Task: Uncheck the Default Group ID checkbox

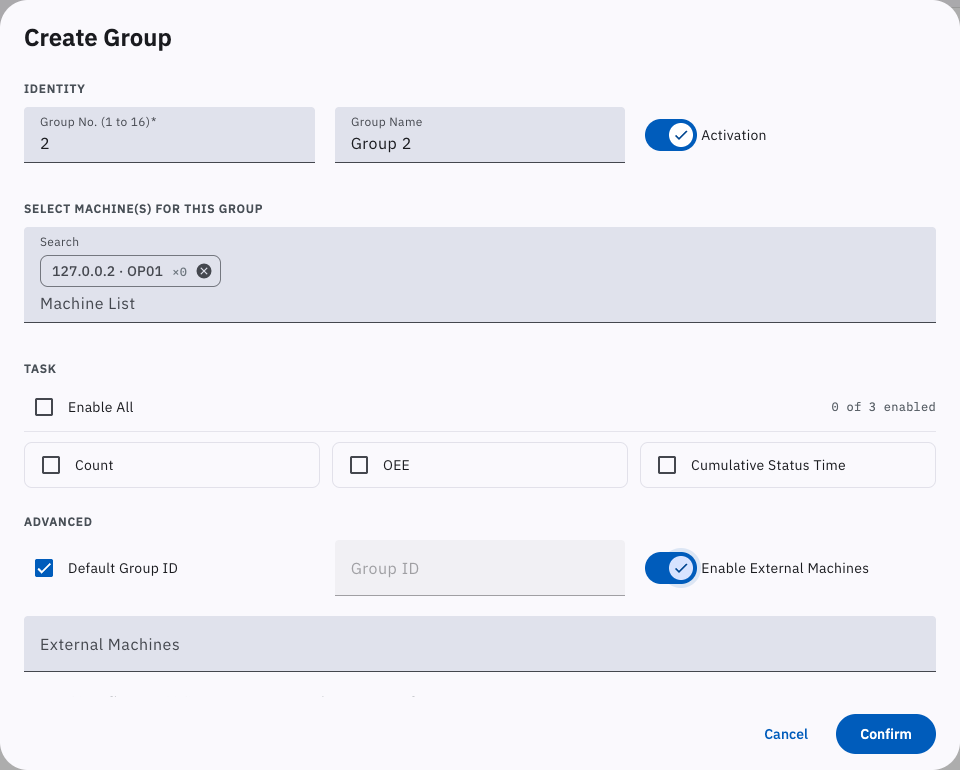Action: [44, 568]
